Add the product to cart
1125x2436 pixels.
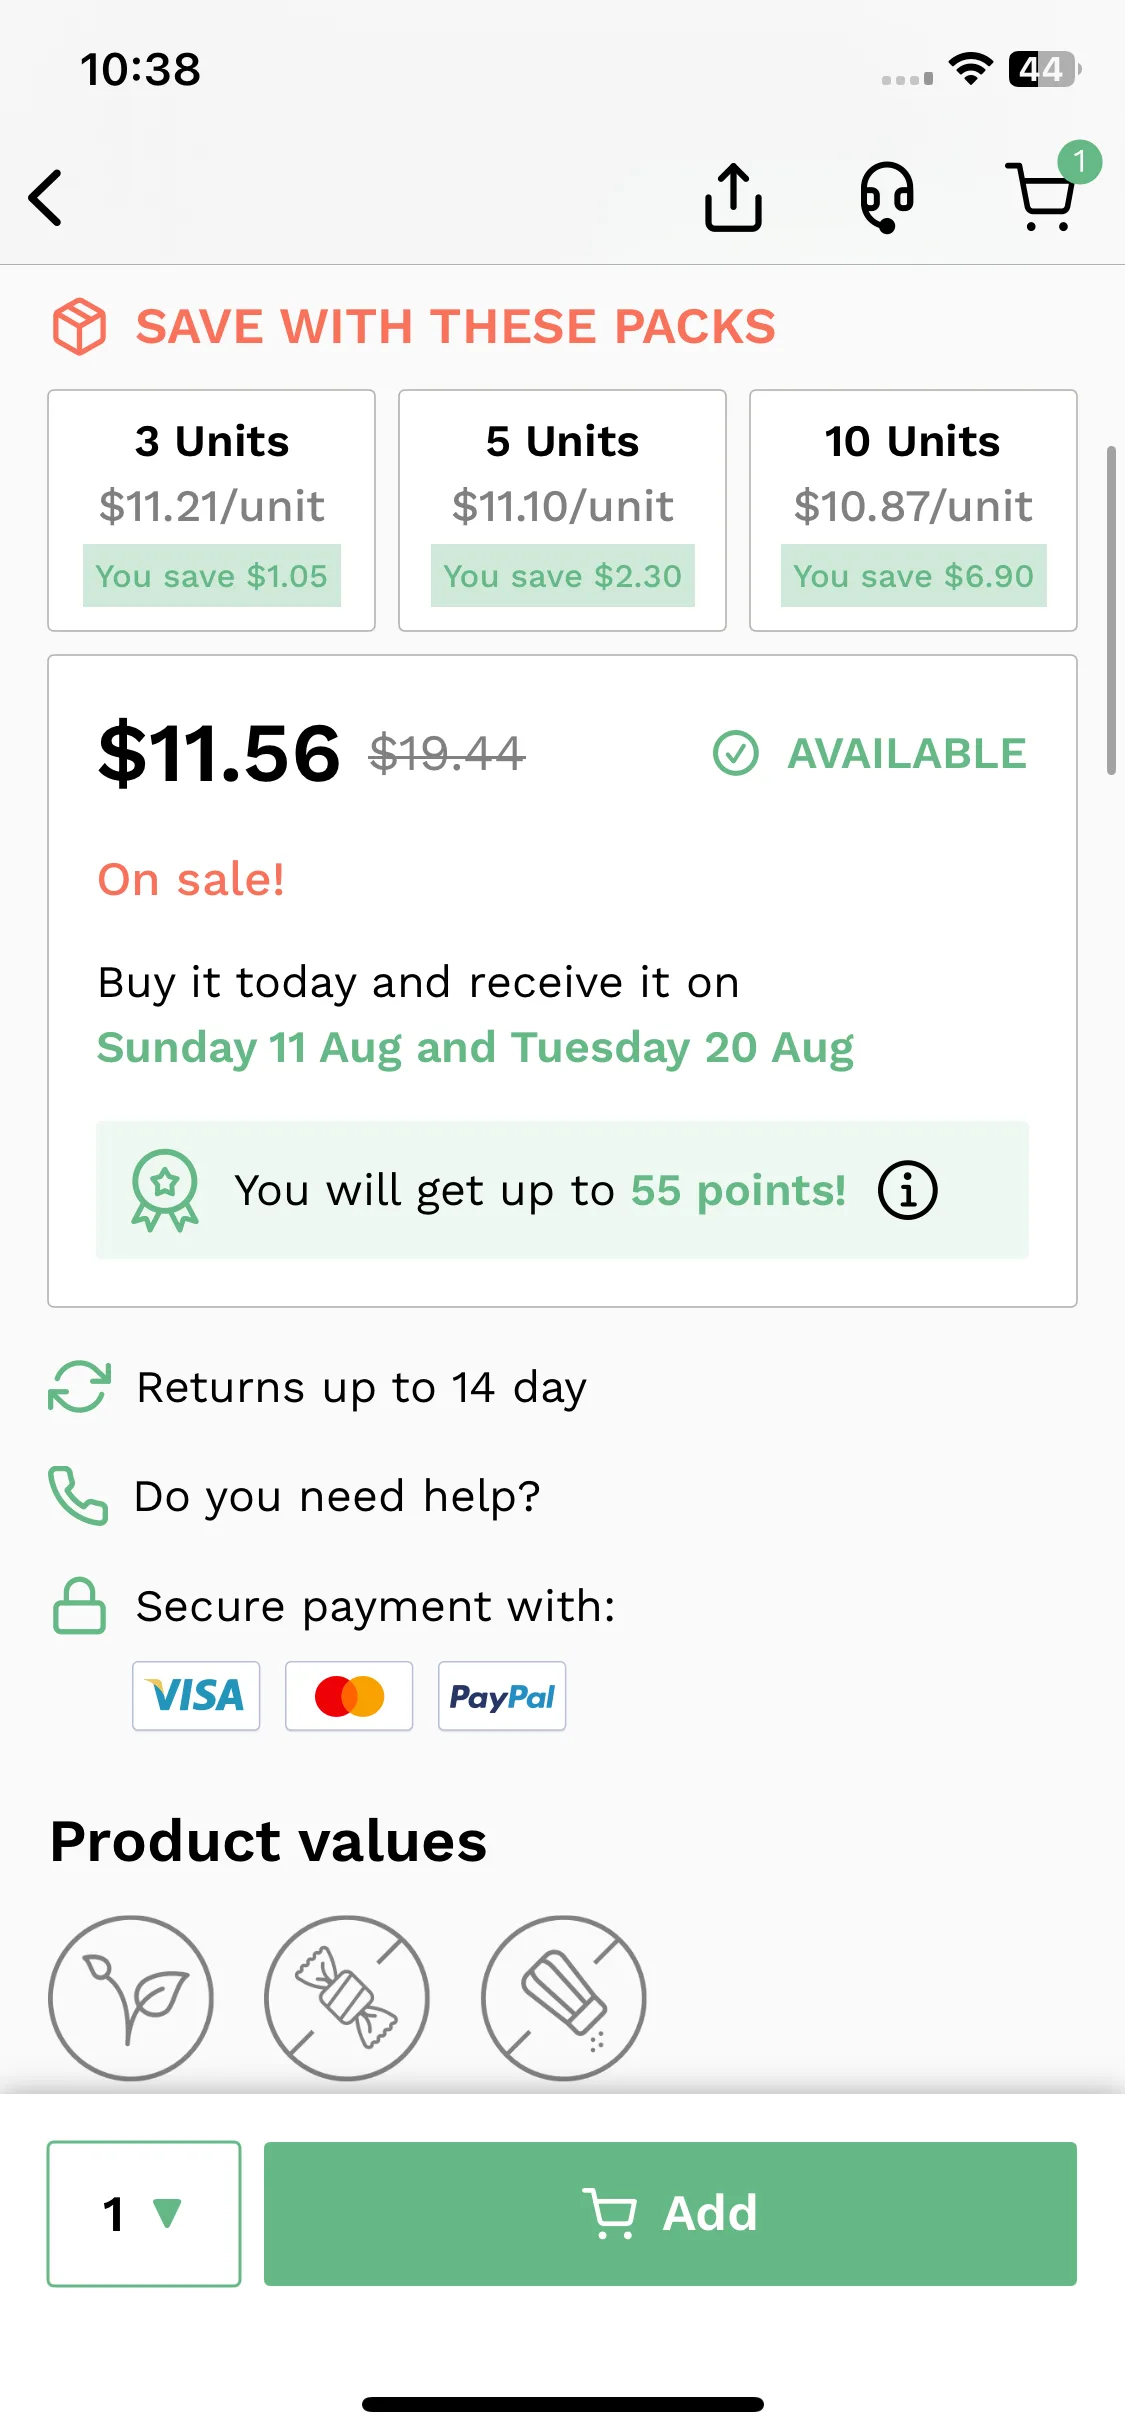(670, 2213)
